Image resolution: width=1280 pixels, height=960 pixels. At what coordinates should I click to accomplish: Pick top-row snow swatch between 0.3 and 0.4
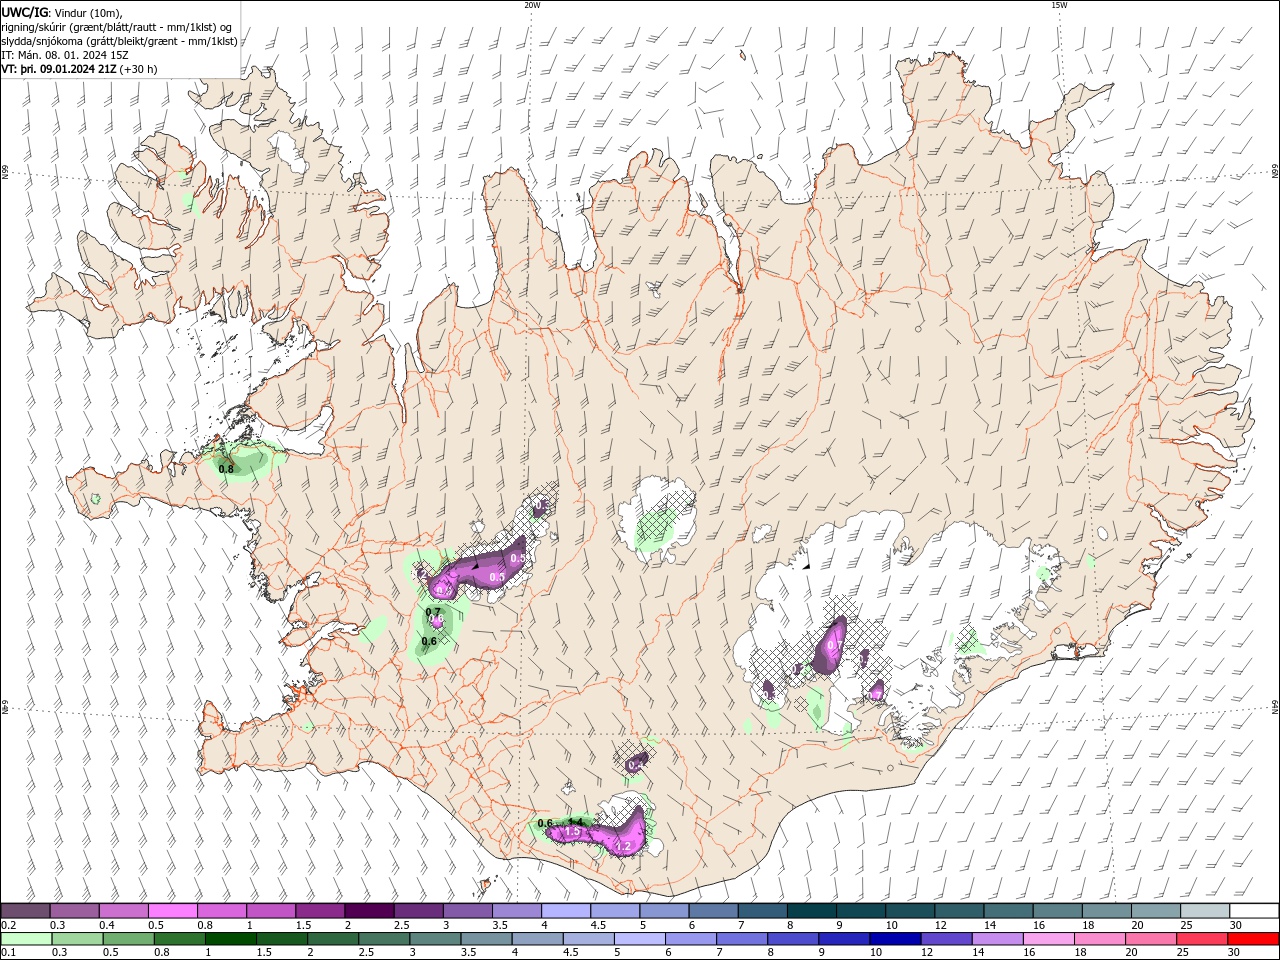(x=74, y=911)
